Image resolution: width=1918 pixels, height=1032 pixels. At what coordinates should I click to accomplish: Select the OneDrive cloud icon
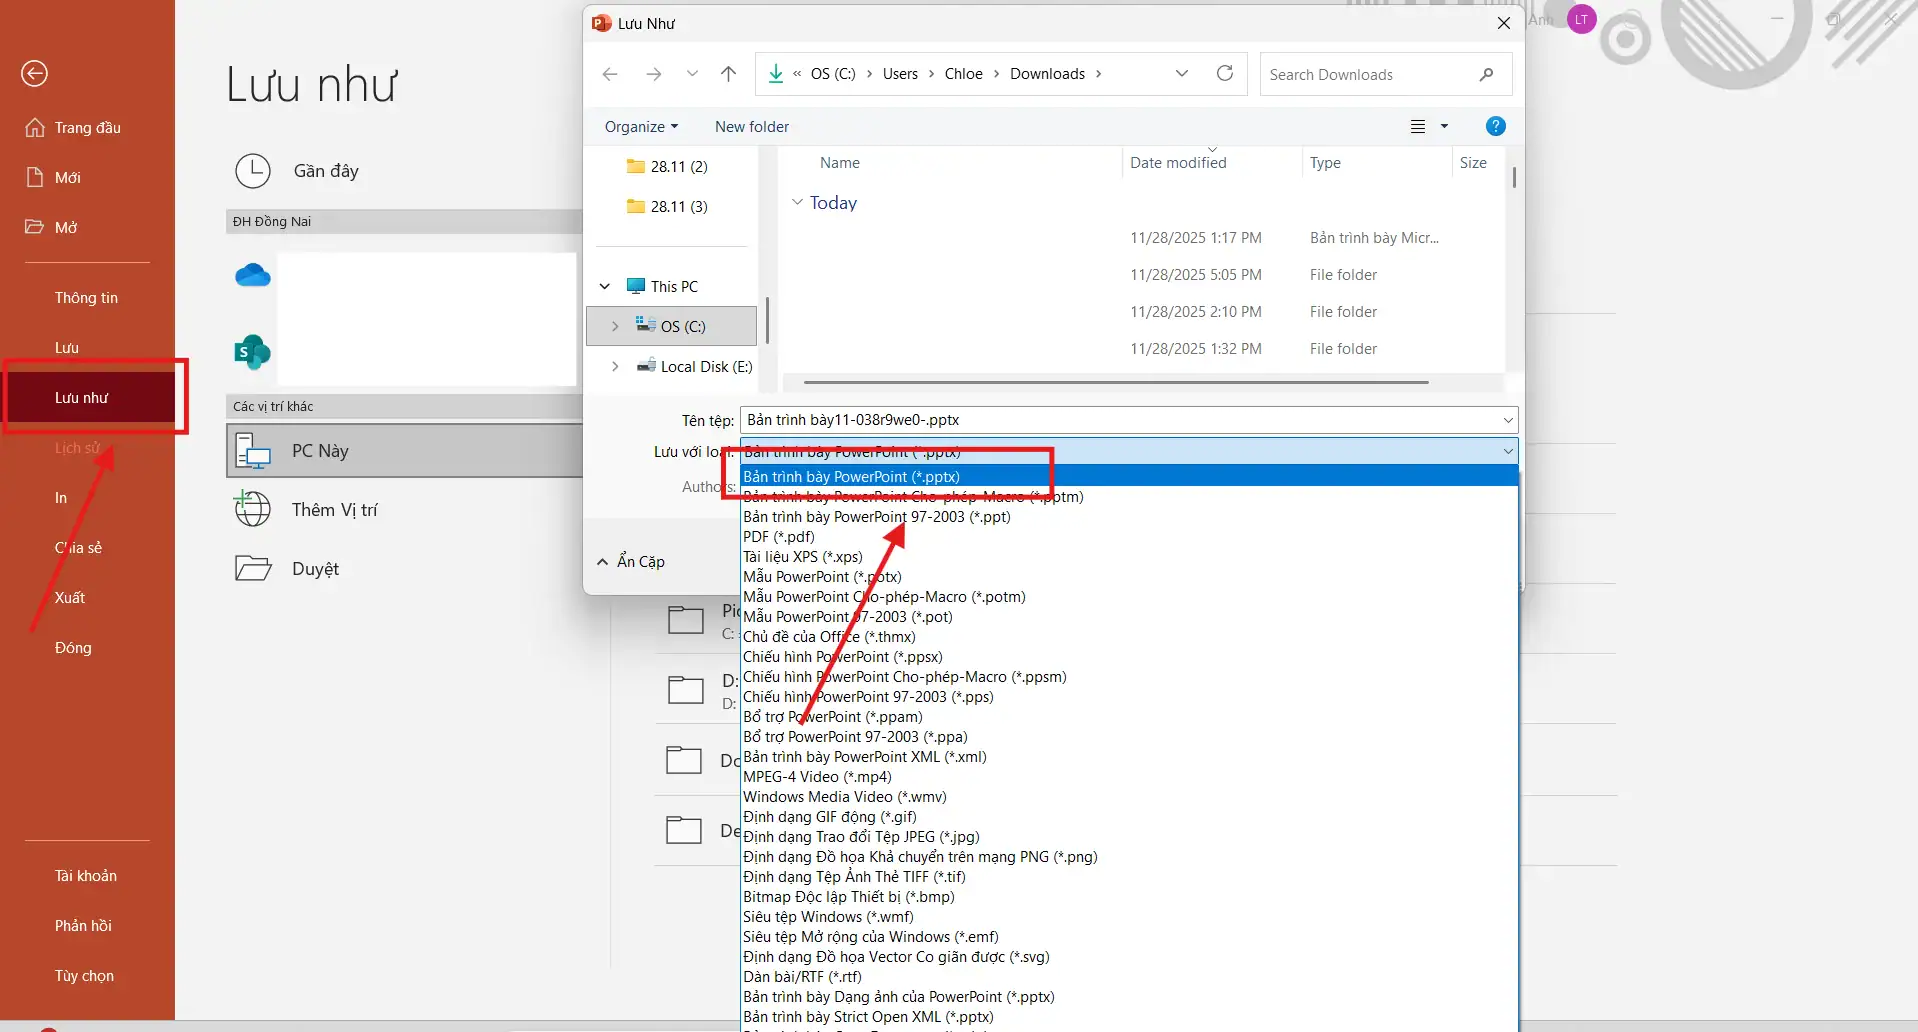coord(252,275)
